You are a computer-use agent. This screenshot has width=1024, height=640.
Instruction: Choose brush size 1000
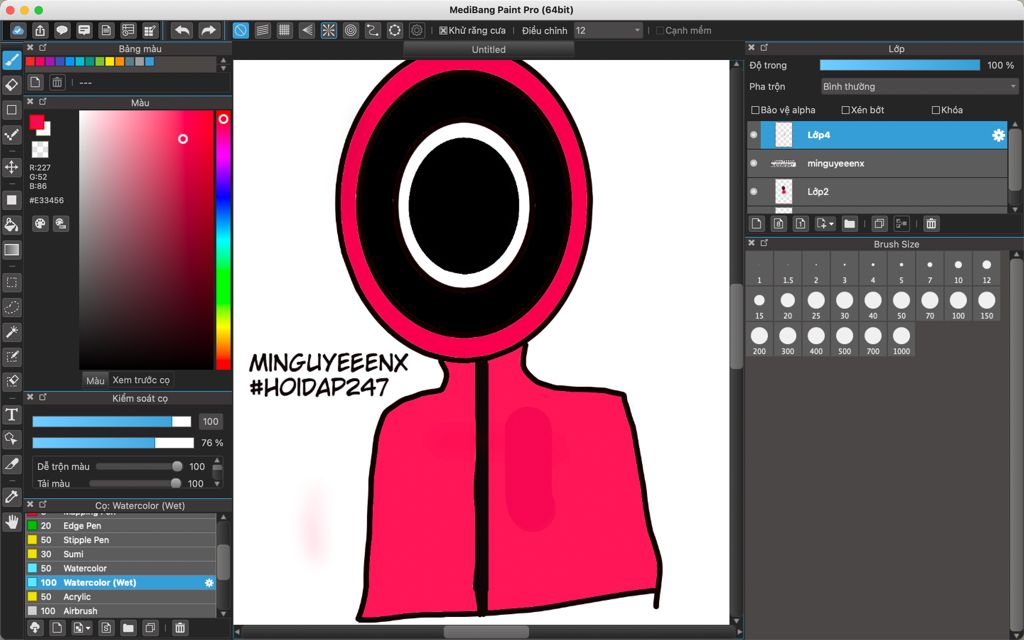901,340
